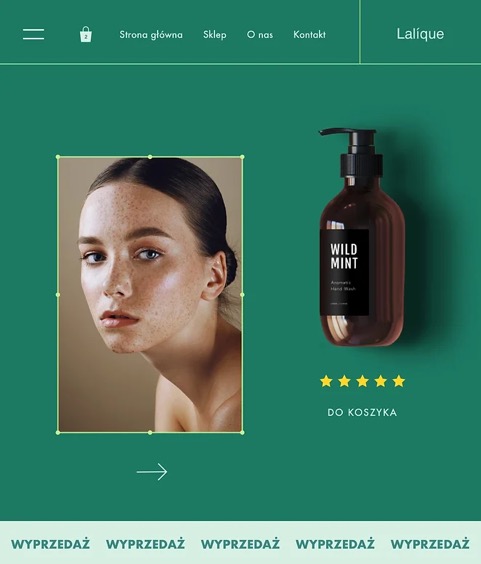Open the Kontakt page

coord(309,35)
